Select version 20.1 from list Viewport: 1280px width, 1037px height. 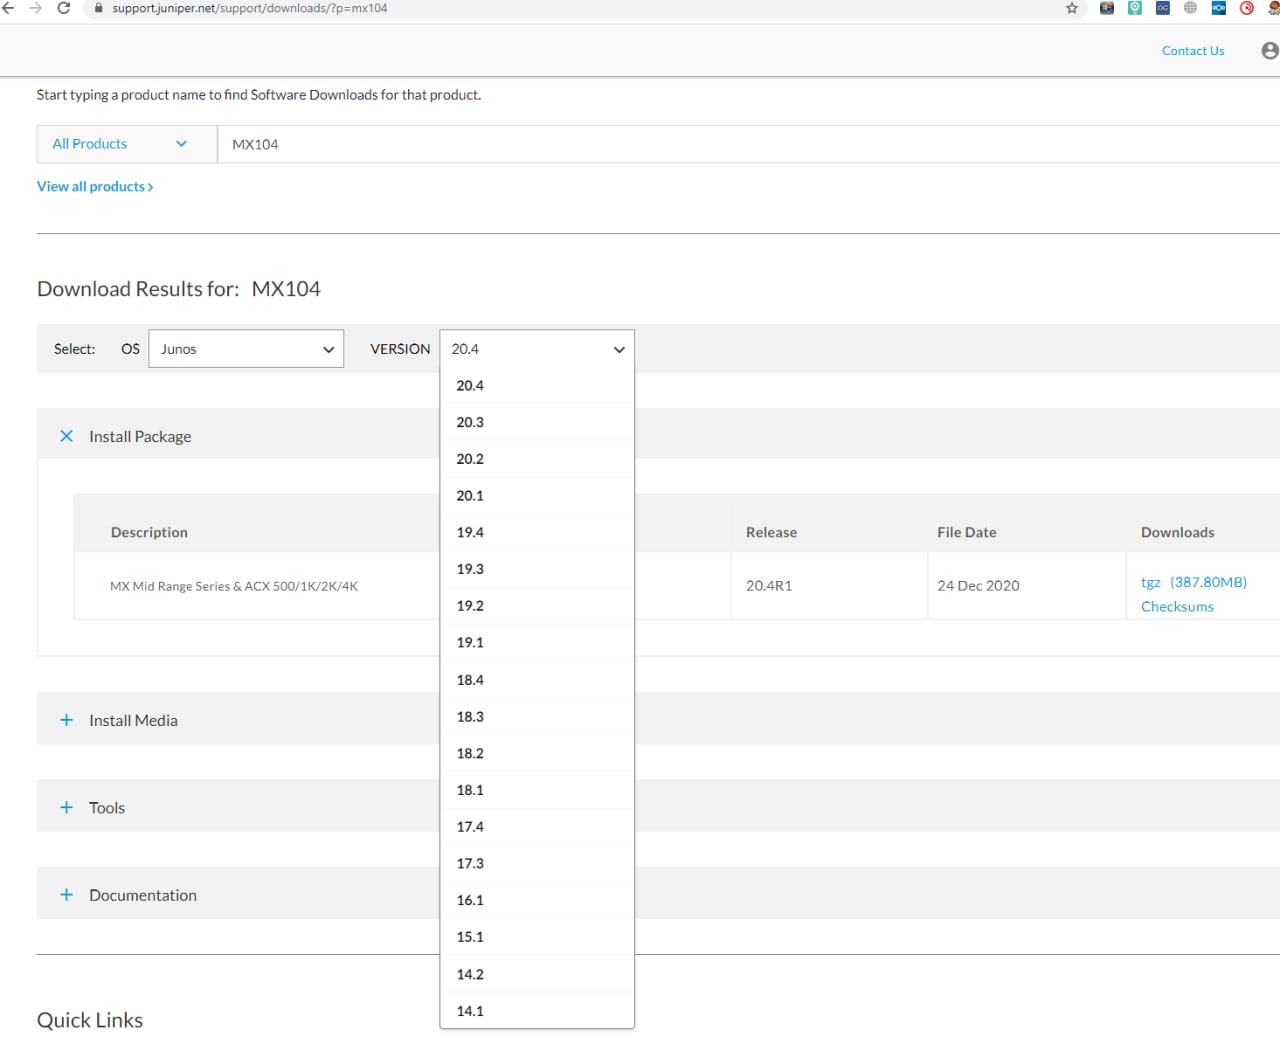tap(537, 496)
